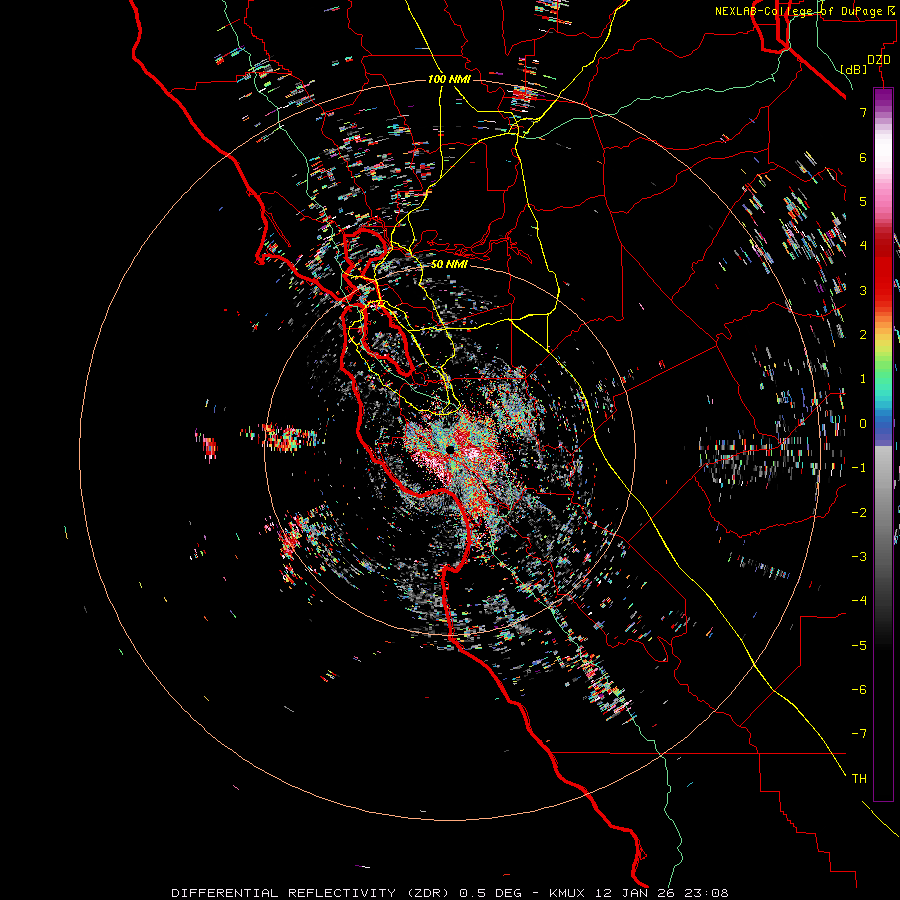Click the 0 value on the color scale
The width and height of the screenshot is (900, 900).
[x=863, y=424]
